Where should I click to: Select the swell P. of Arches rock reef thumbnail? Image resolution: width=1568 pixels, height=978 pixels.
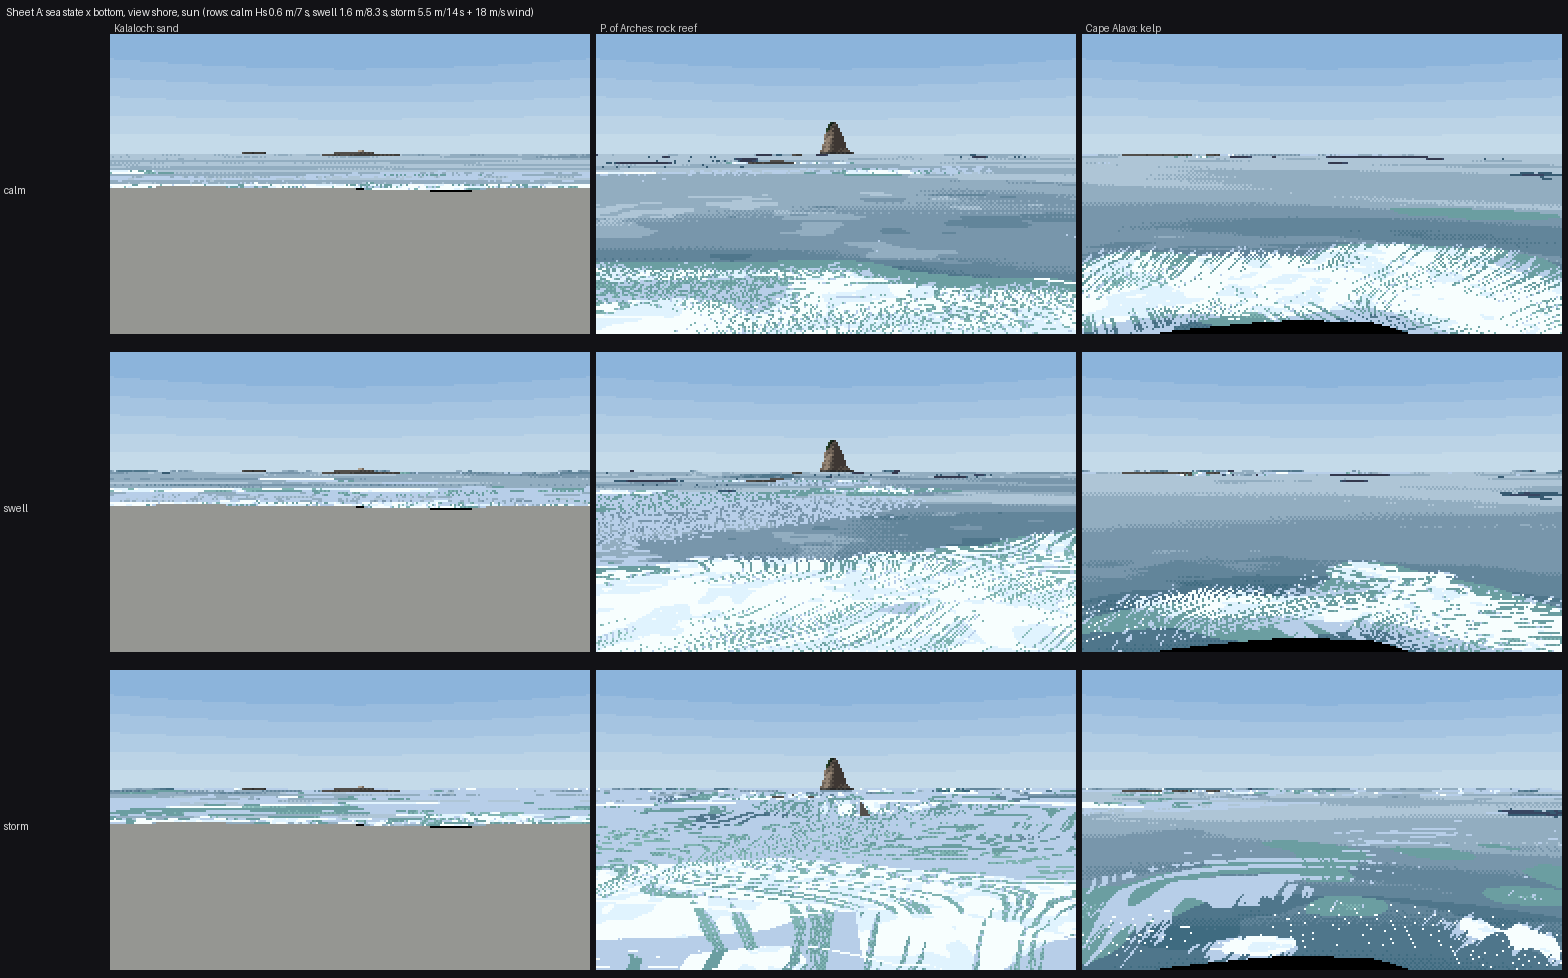click(836, 502)
